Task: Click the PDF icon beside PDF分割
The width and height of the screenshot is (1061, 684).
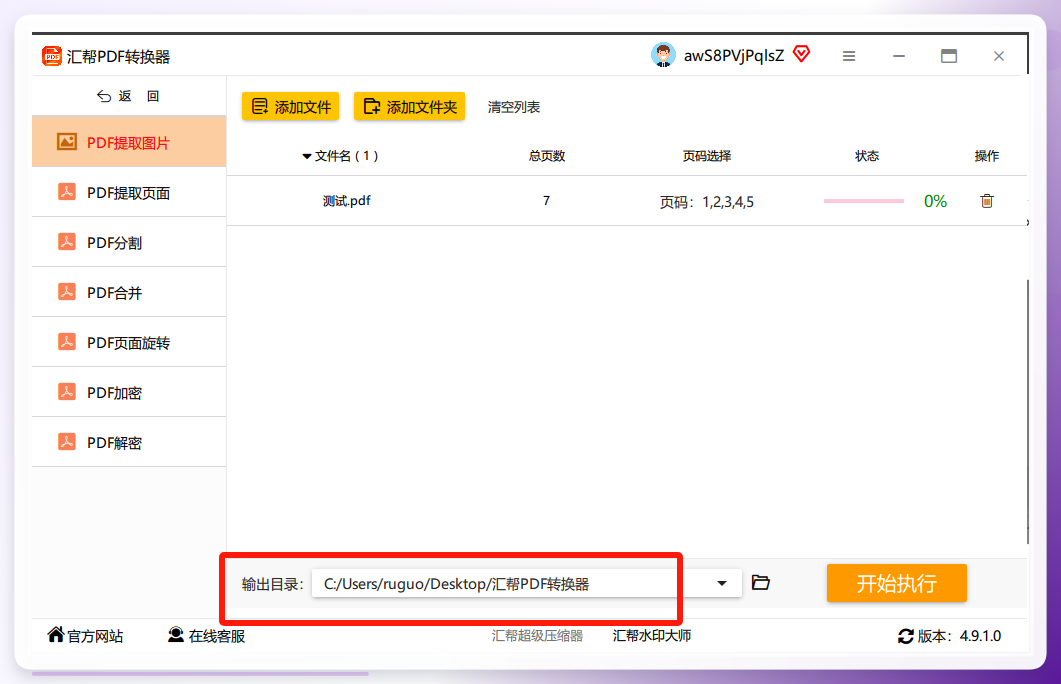Action: [66, 242]
